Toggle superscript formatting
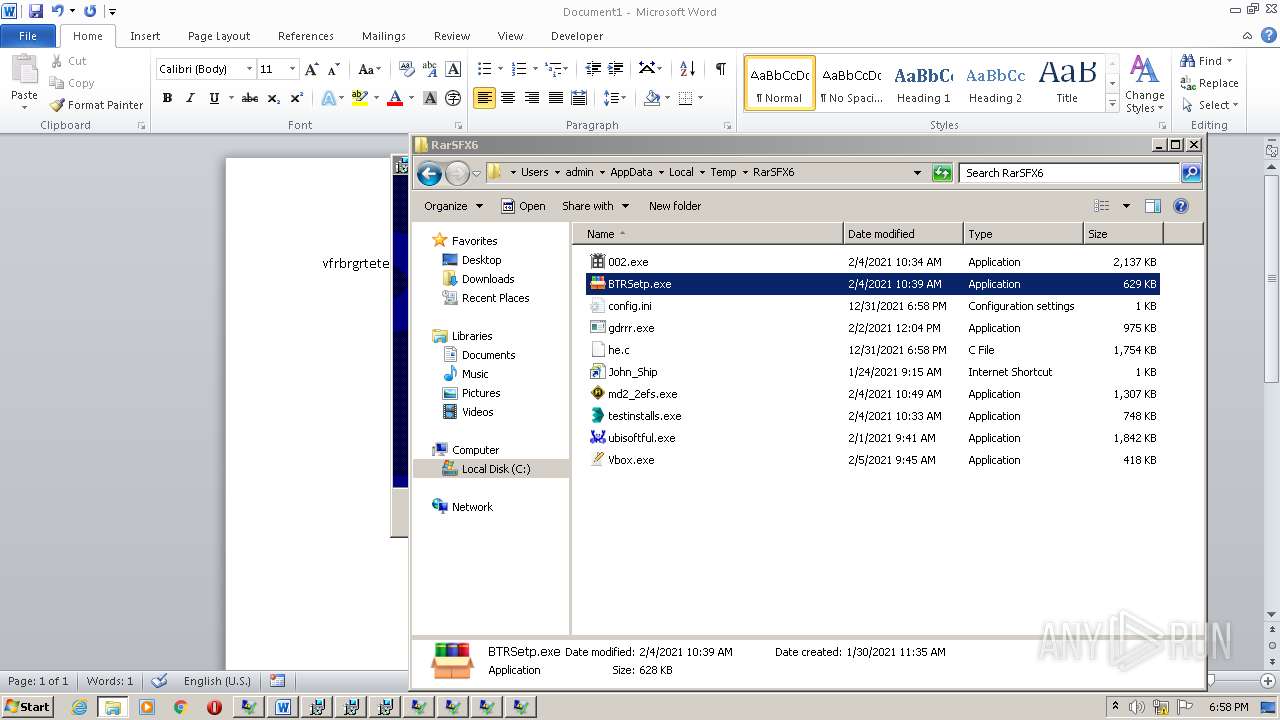This screenshot has width=1280, height=720. tap(297, 98)
